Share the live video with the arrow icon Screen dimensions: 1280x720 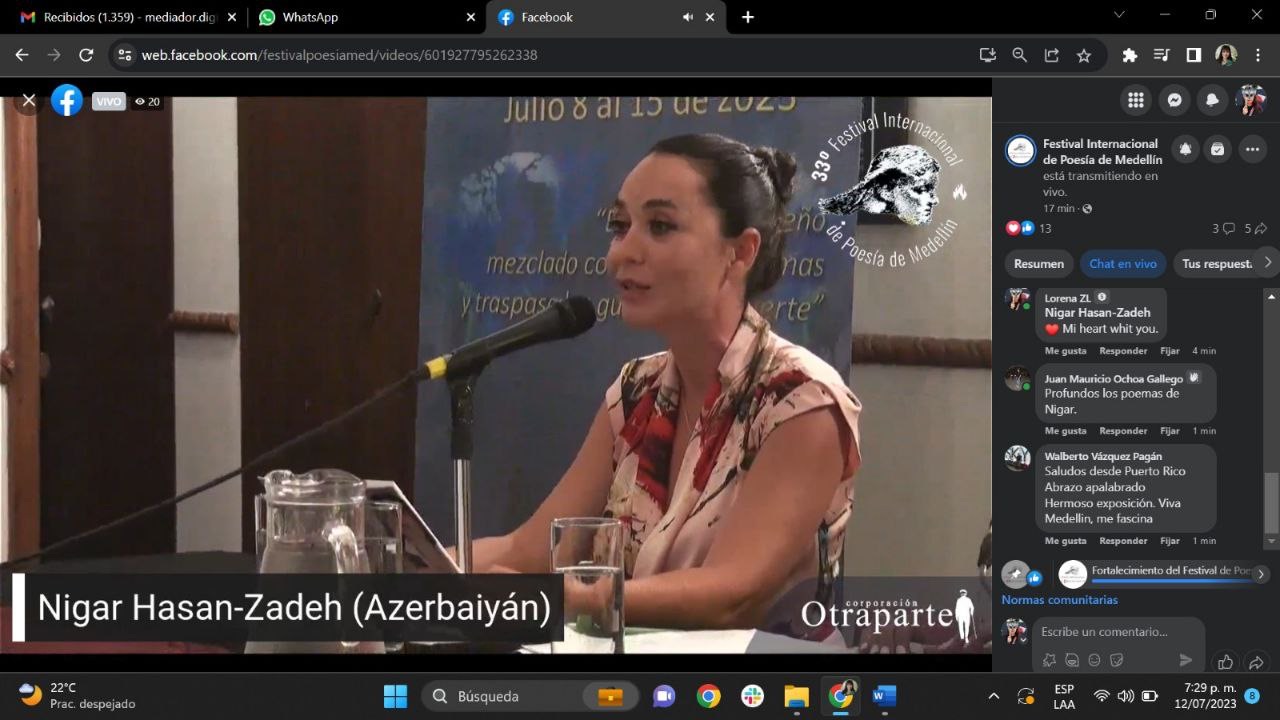coord(1257,661)
